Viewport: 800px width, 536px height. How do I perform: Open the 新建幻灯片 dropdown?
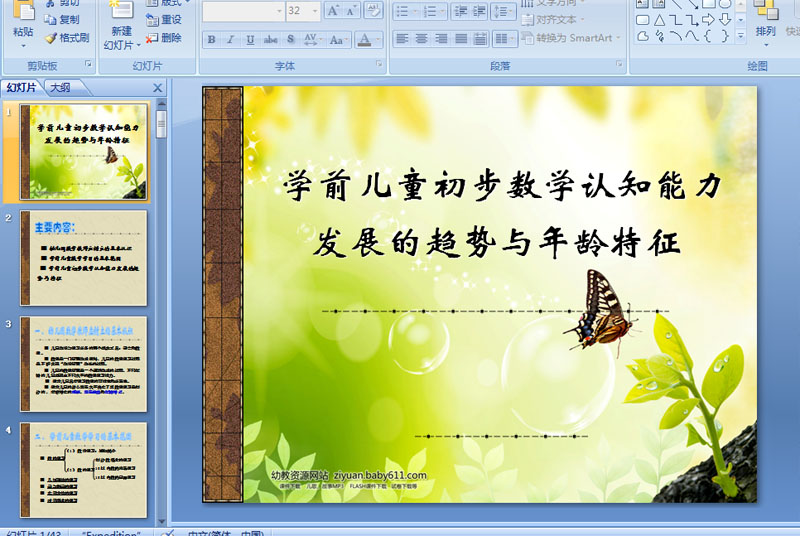[x=121, y=45]
